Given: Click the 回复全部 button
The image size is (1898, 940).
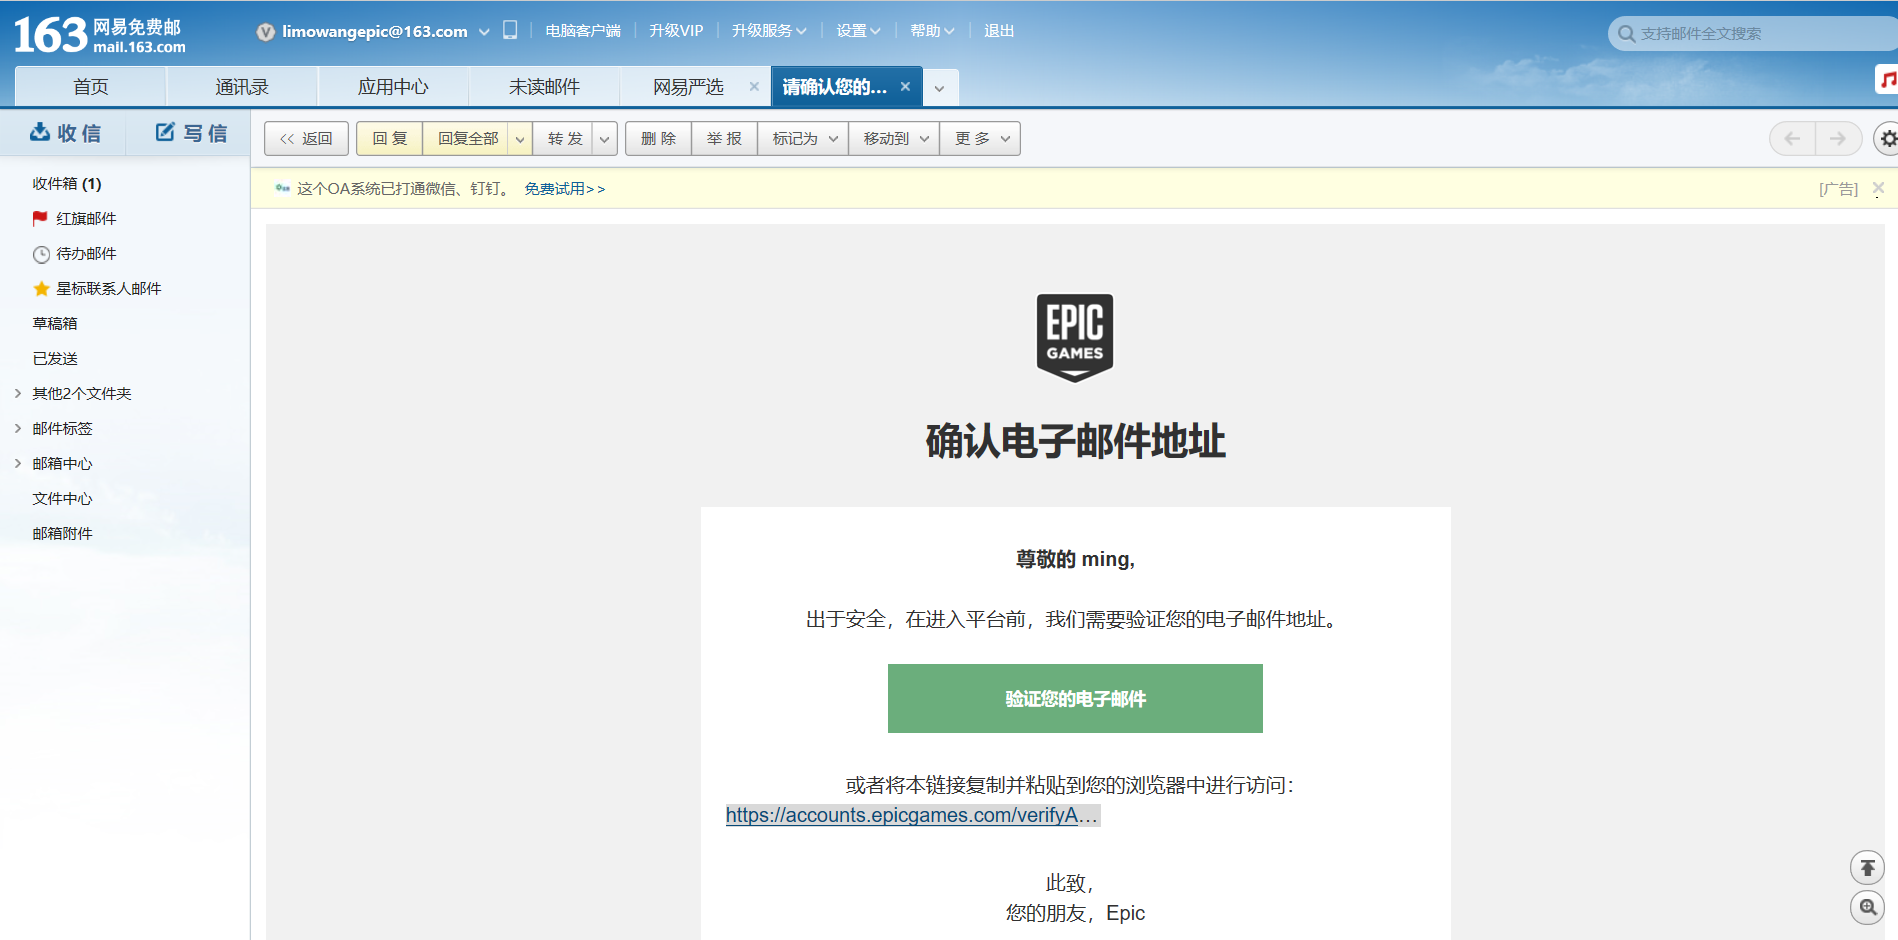Looking at the screenshot, I should point(467,139).
